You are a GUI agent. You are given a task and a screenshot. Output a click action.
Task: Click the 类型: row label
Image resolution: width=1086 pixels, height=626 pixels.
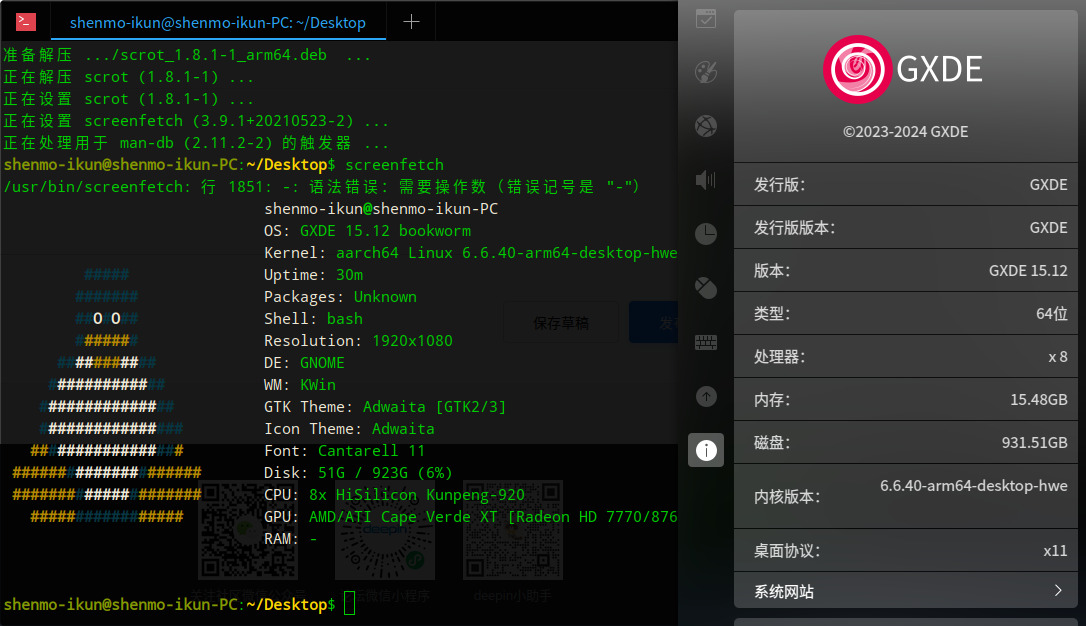772,314
